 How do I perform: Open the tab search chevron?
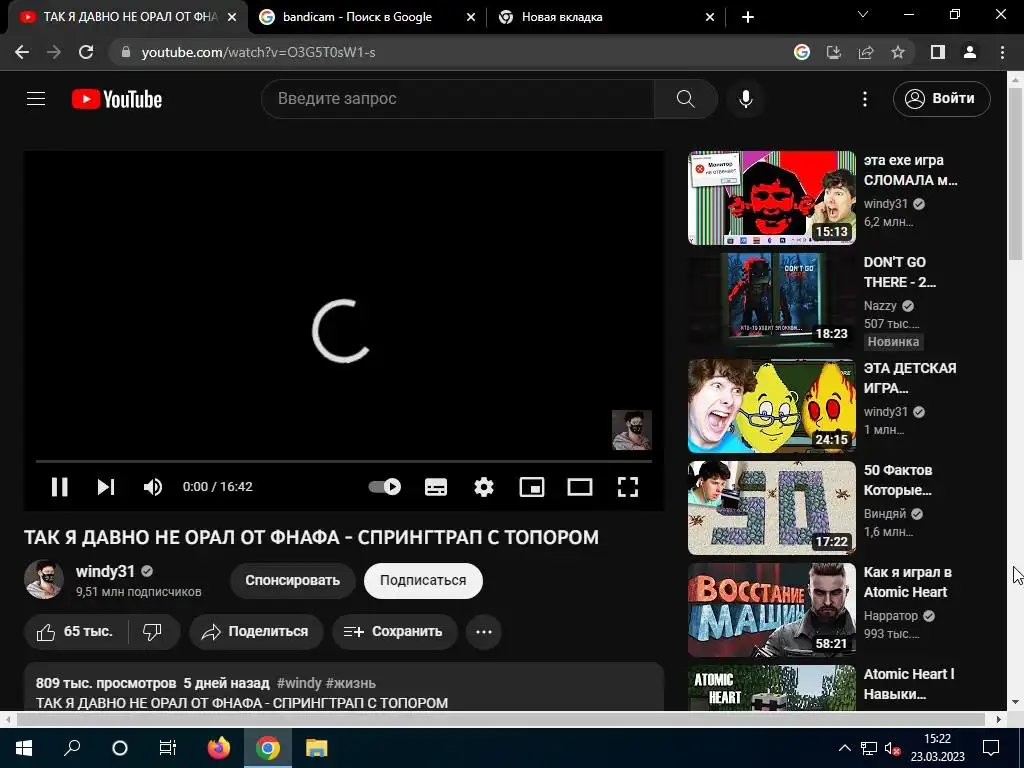coord(863,14)
